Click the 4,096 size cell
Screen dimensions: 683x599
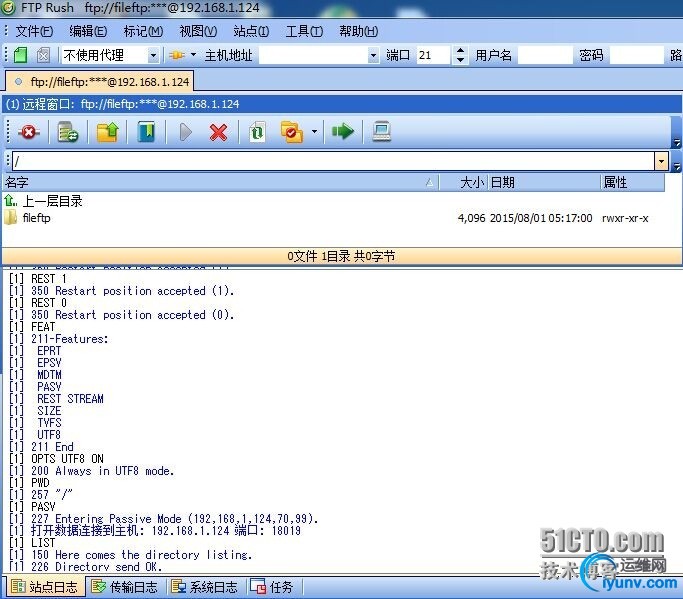click(471, 218)
